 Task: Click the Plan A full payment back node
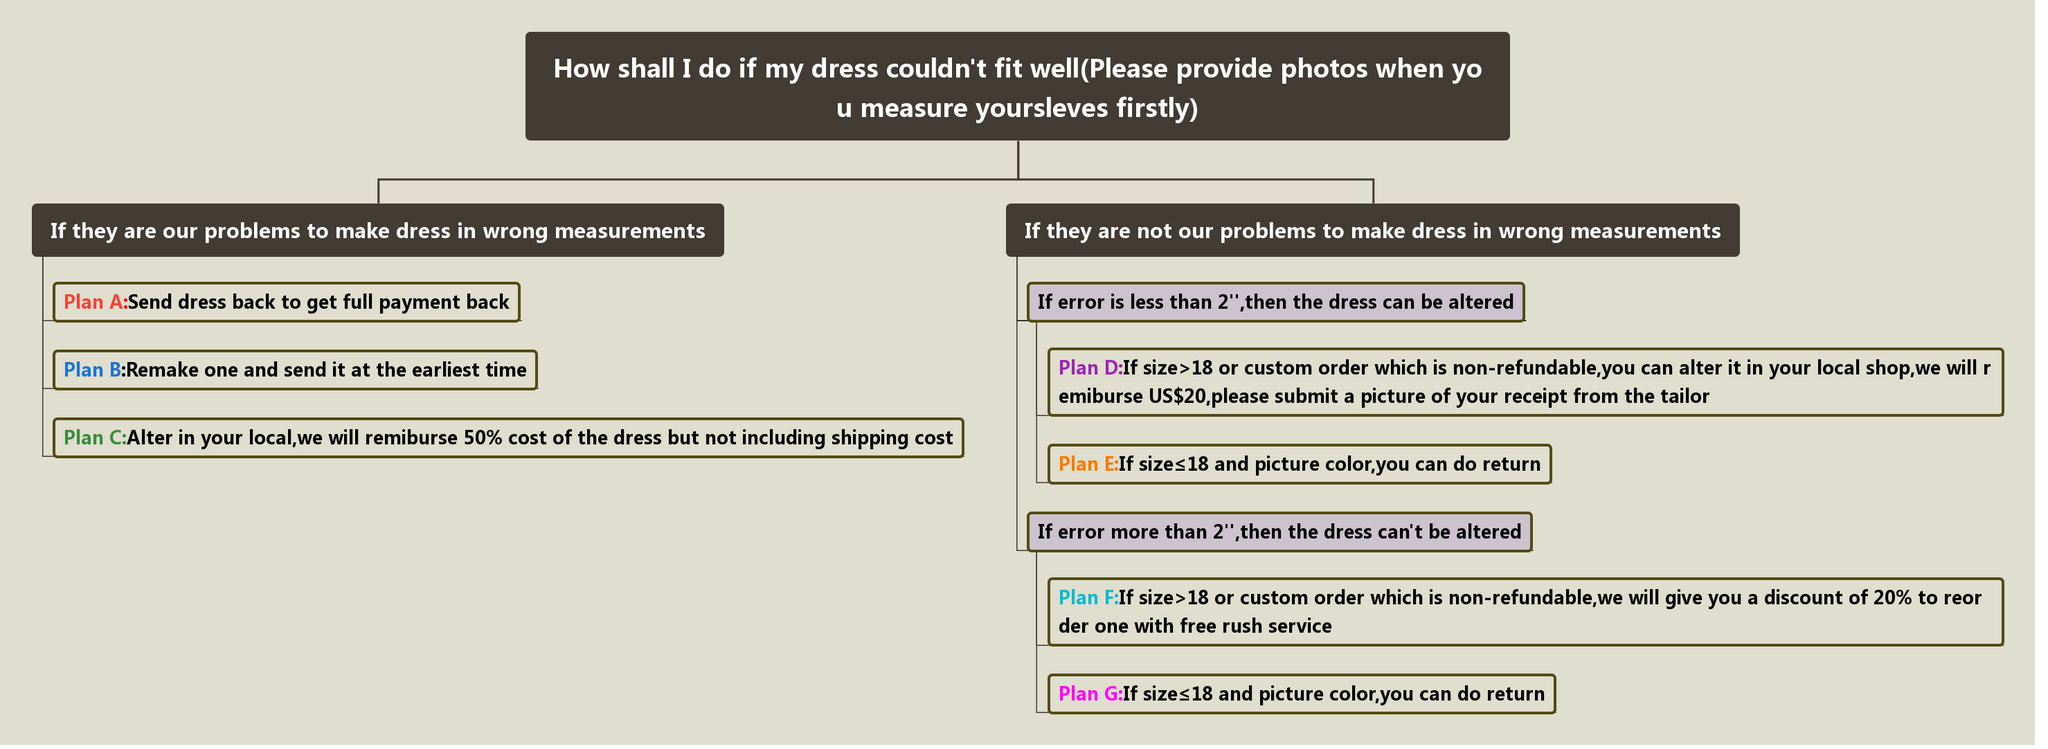coord(286,302)
